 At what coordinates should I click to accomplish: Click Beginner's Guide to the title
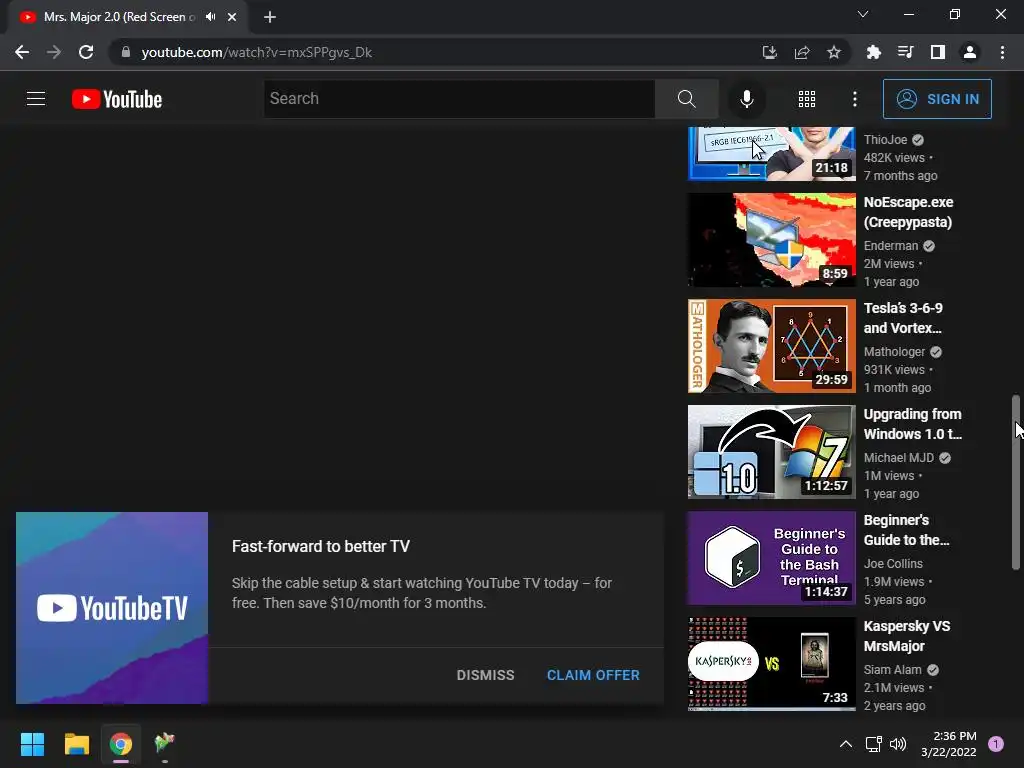(906, 530)
